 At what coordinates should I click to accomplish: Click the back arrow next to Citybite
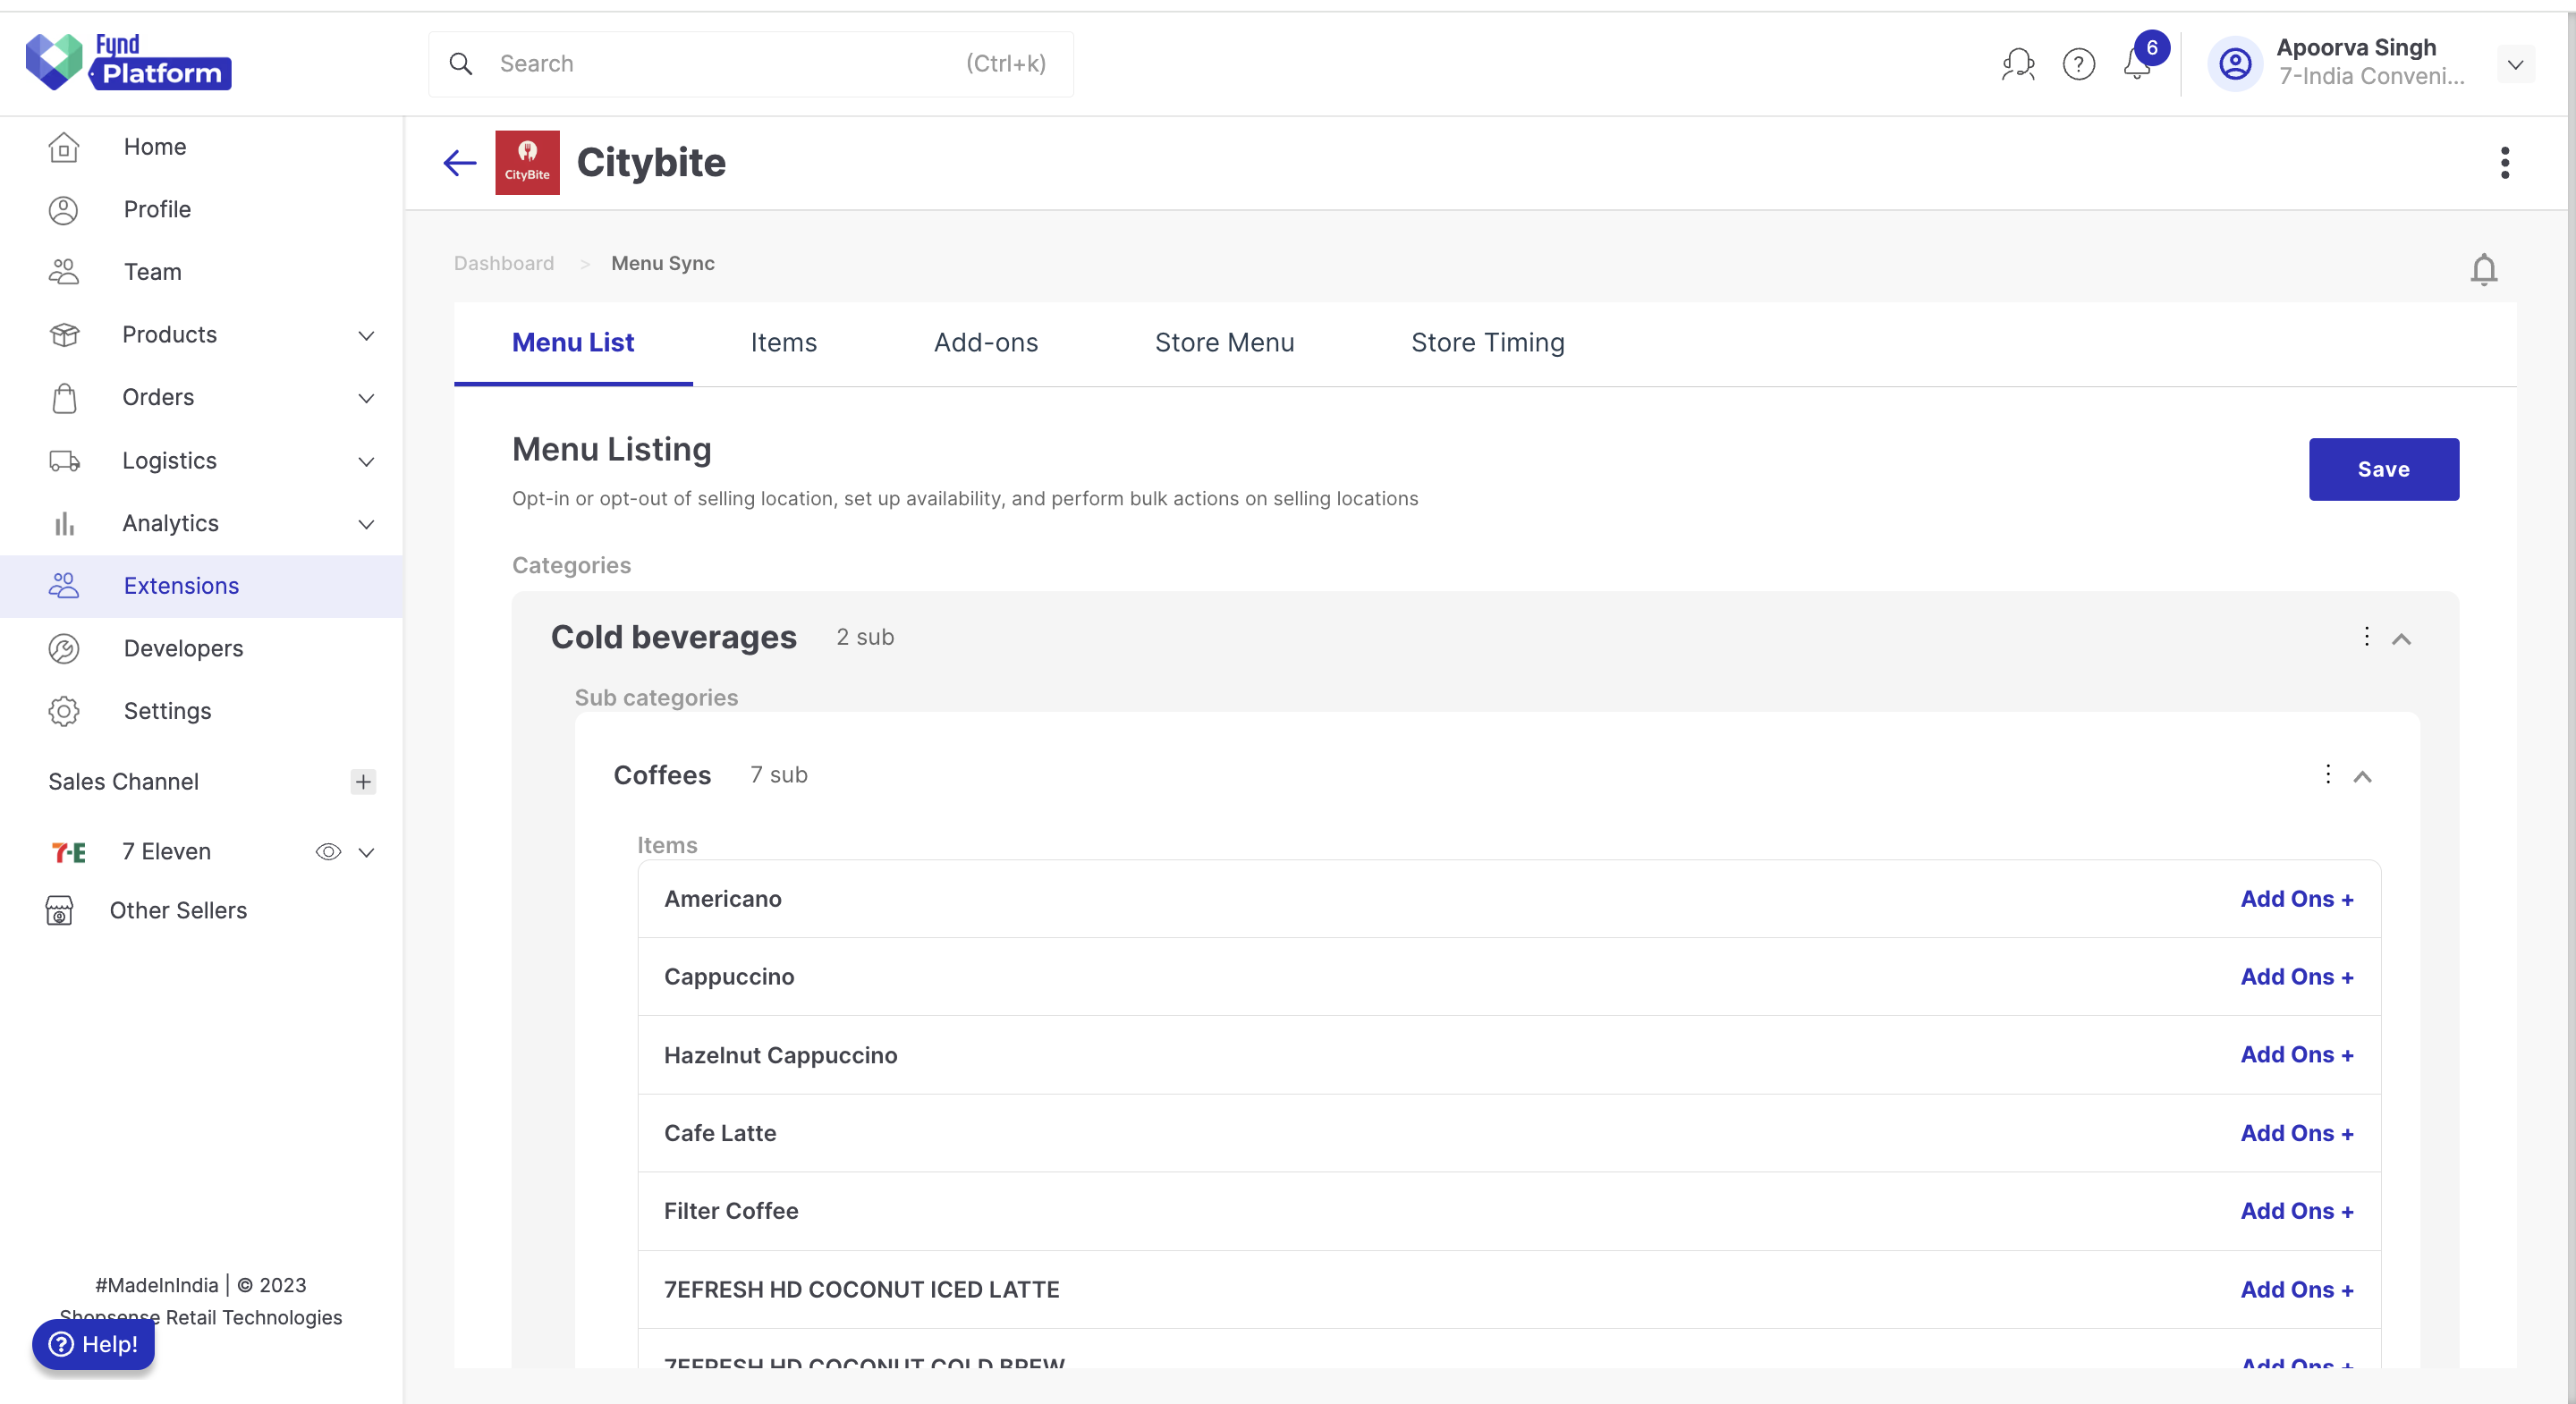point(460,163)
